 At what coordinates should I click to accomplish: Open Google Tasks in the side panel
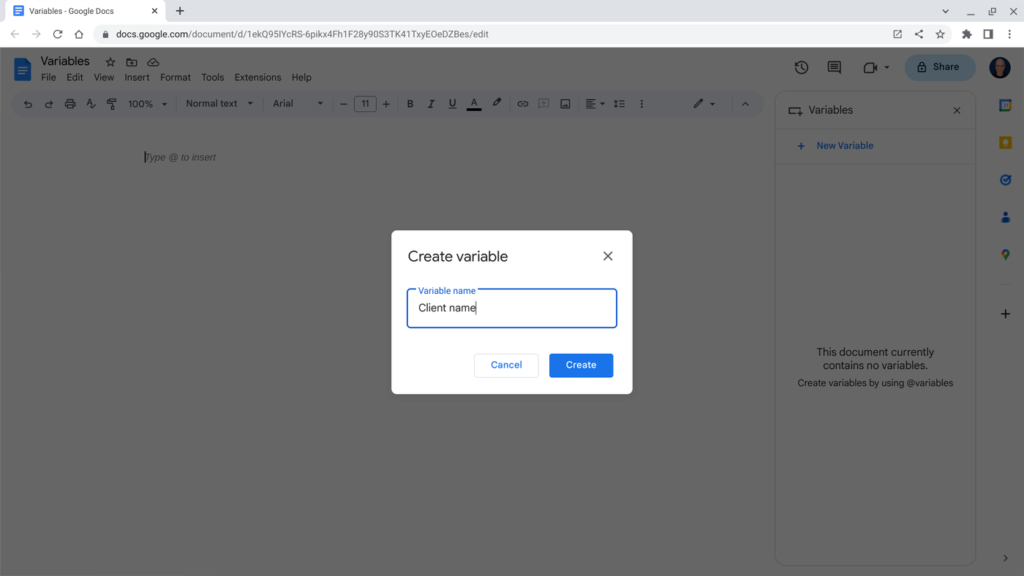(1005, 180)
